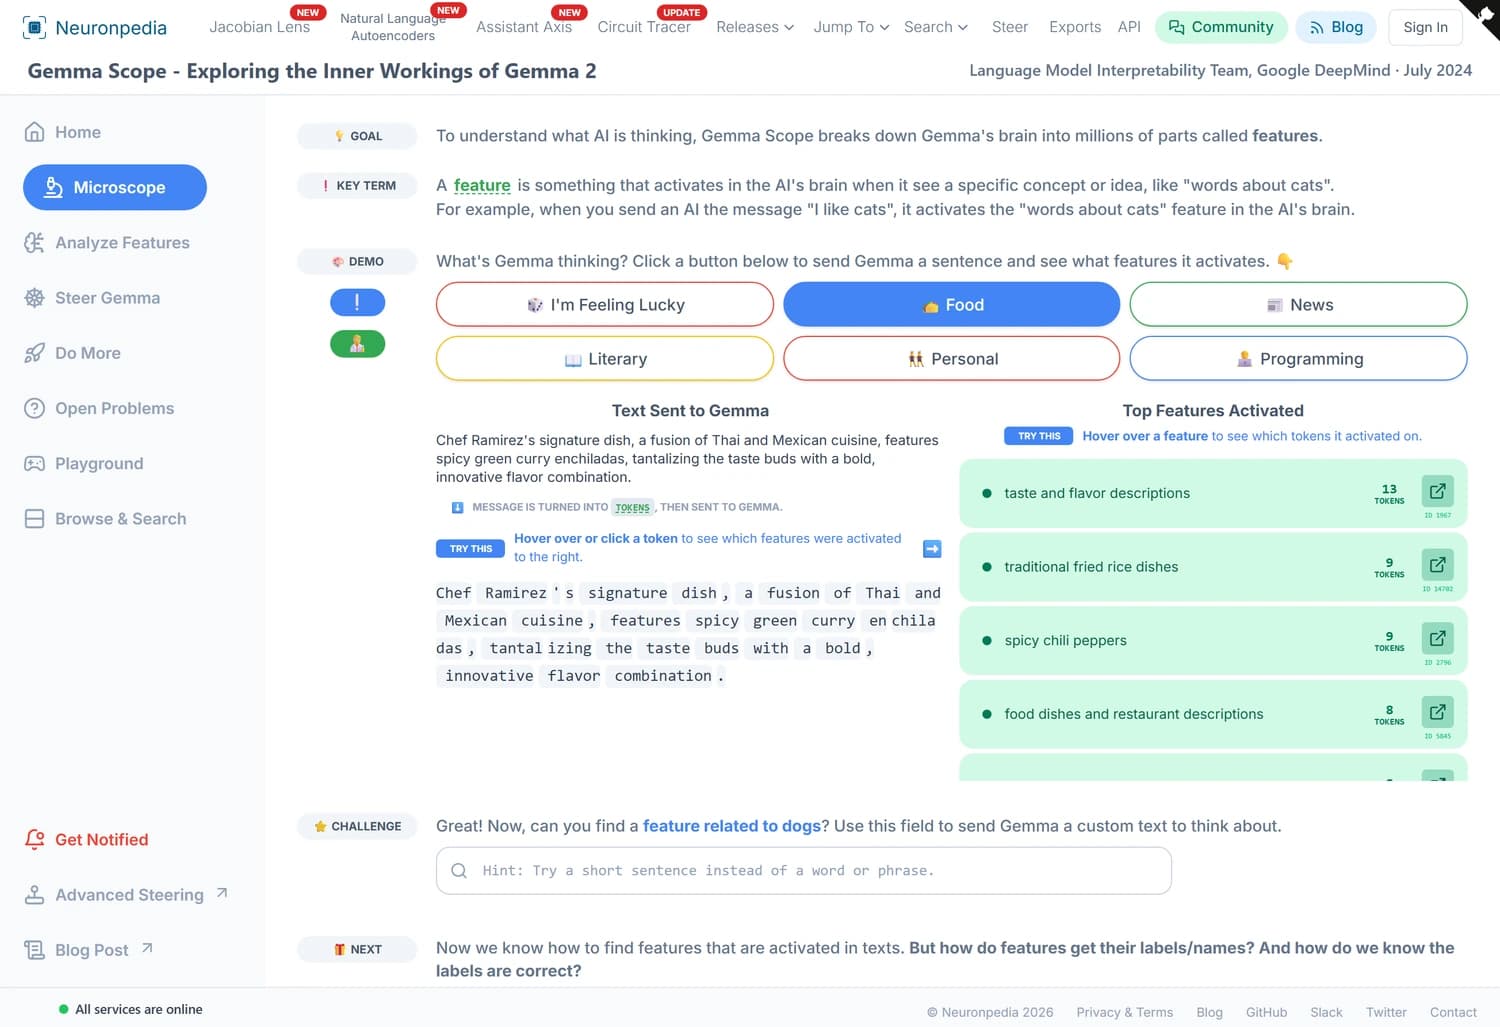Open external link for food dishes and restaurant descriptions

coord(1437,712)
